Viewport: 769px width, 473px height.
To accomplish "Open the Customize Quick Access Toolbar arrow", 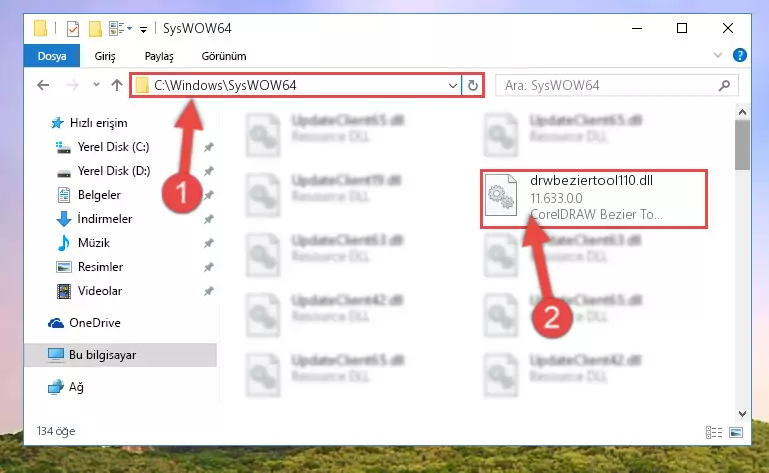I will [143, 29].
